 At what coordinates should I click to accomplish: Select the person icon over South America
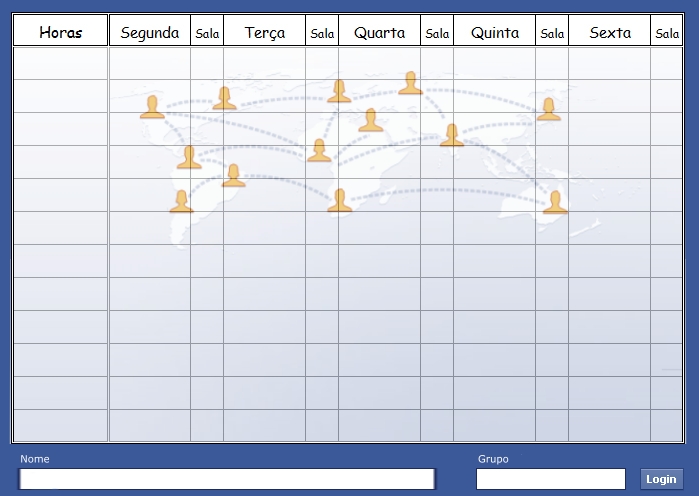181,201
